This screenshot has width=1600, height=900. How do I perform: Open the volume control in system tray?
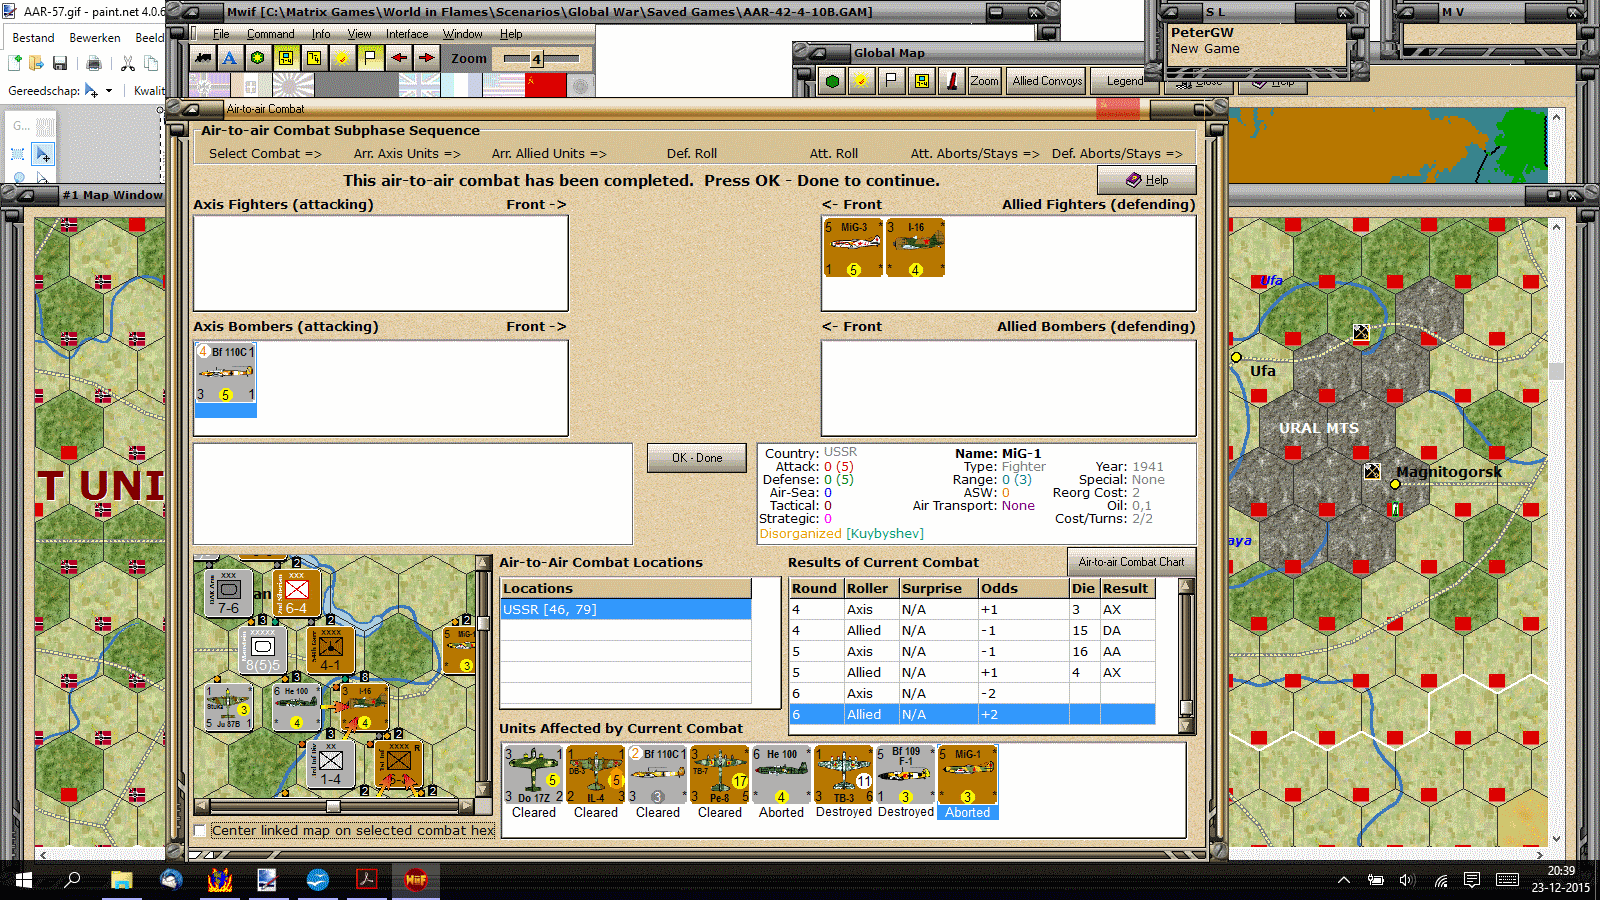[x=1408, y=880]
